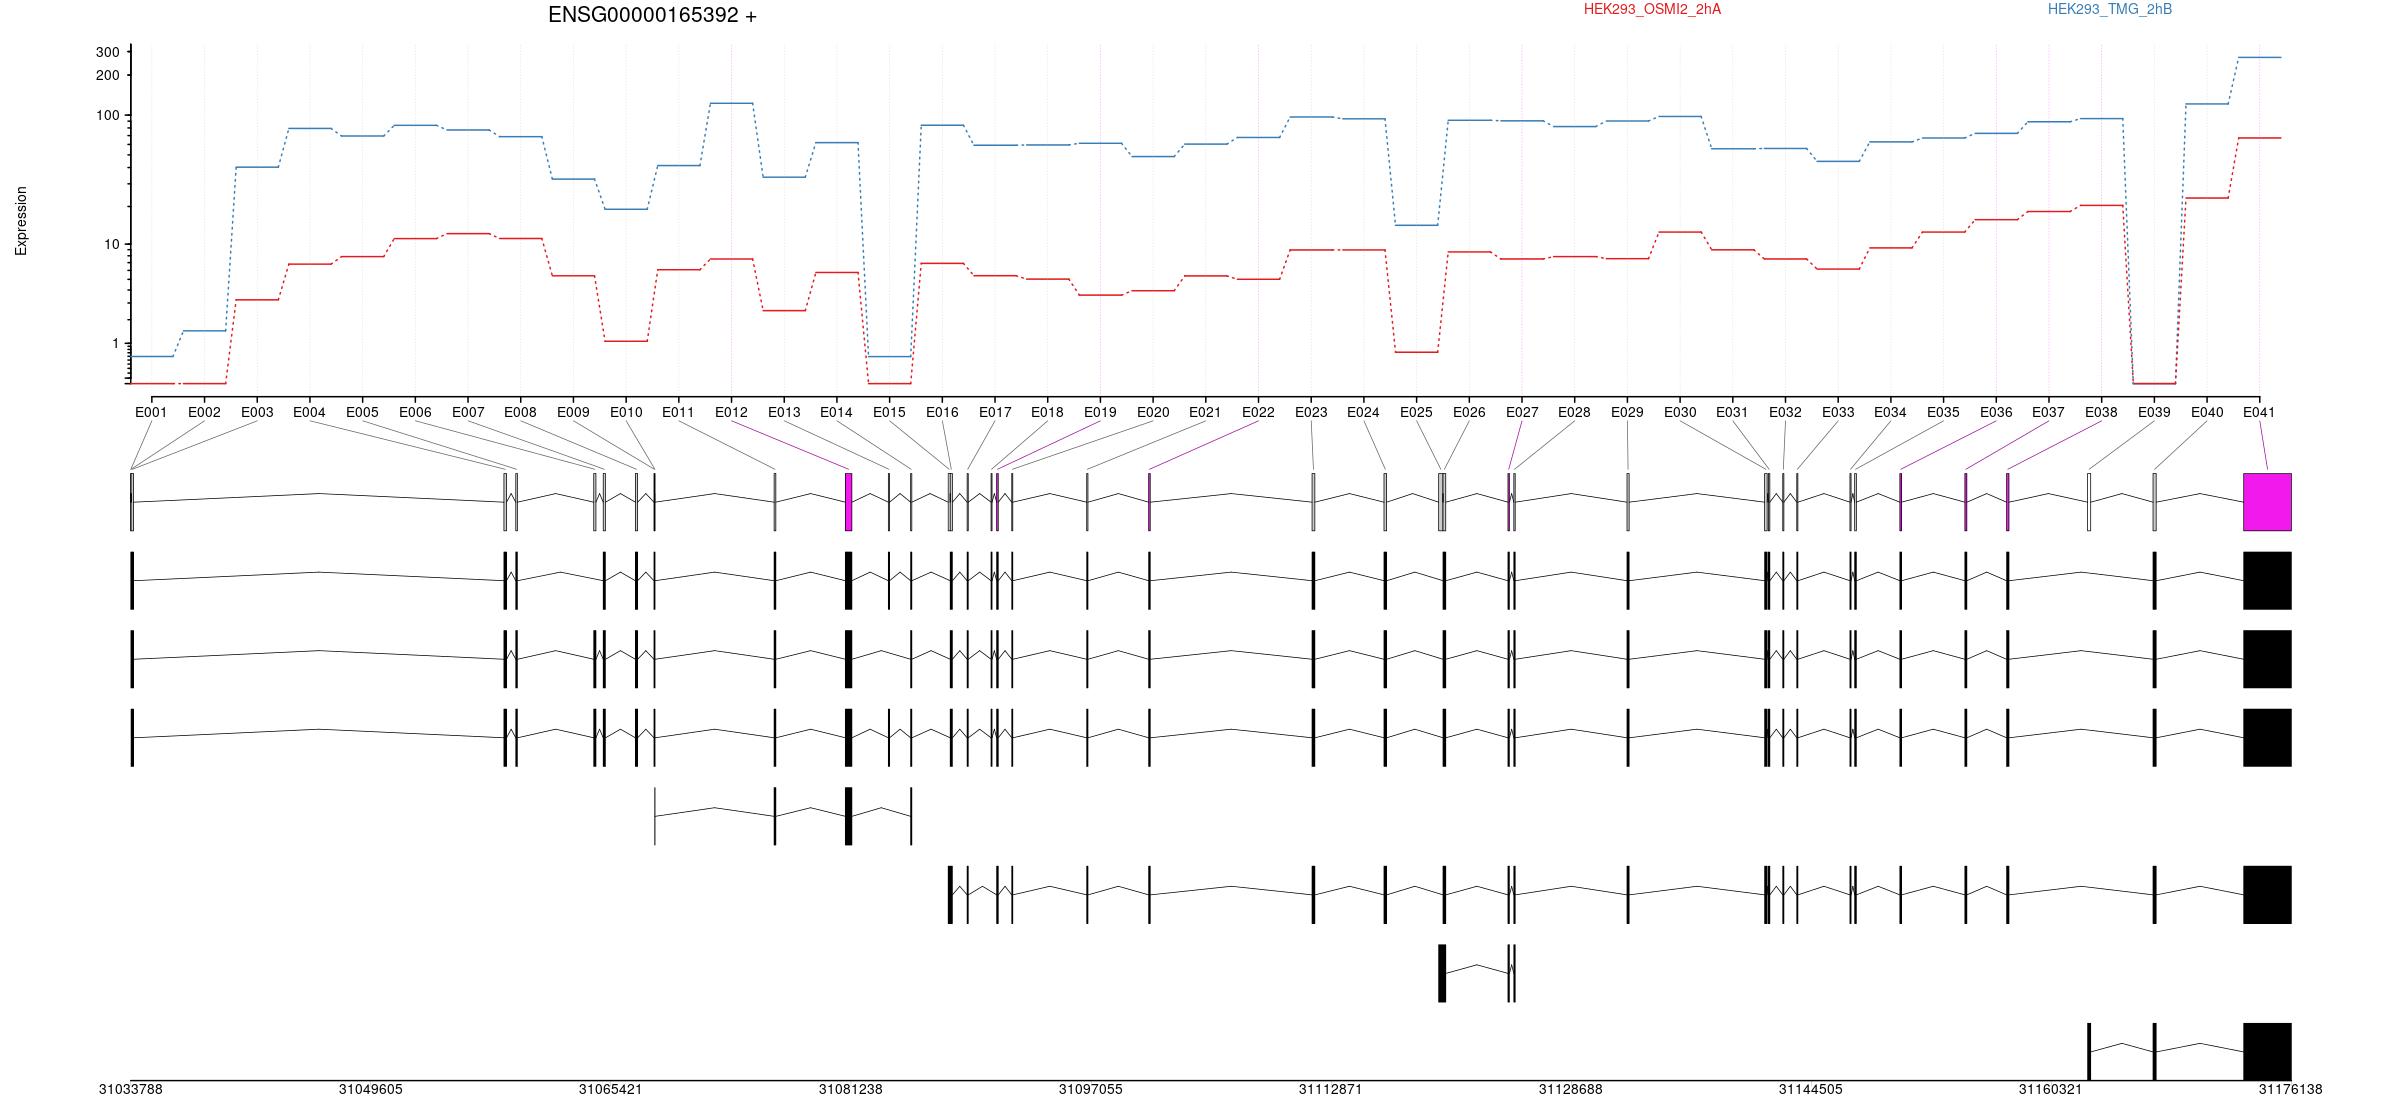Click exon label E038
This screenshot has width=2400, height=1110.
2101,412
